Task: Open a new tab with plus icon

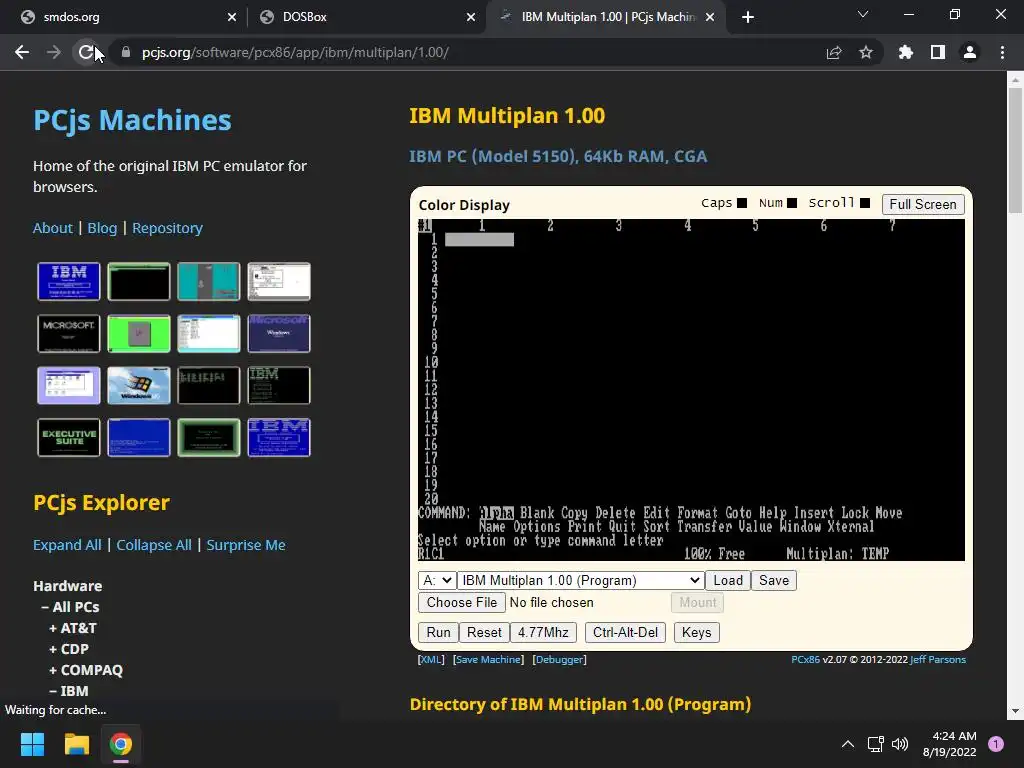Action: click(x=748, y=17)
